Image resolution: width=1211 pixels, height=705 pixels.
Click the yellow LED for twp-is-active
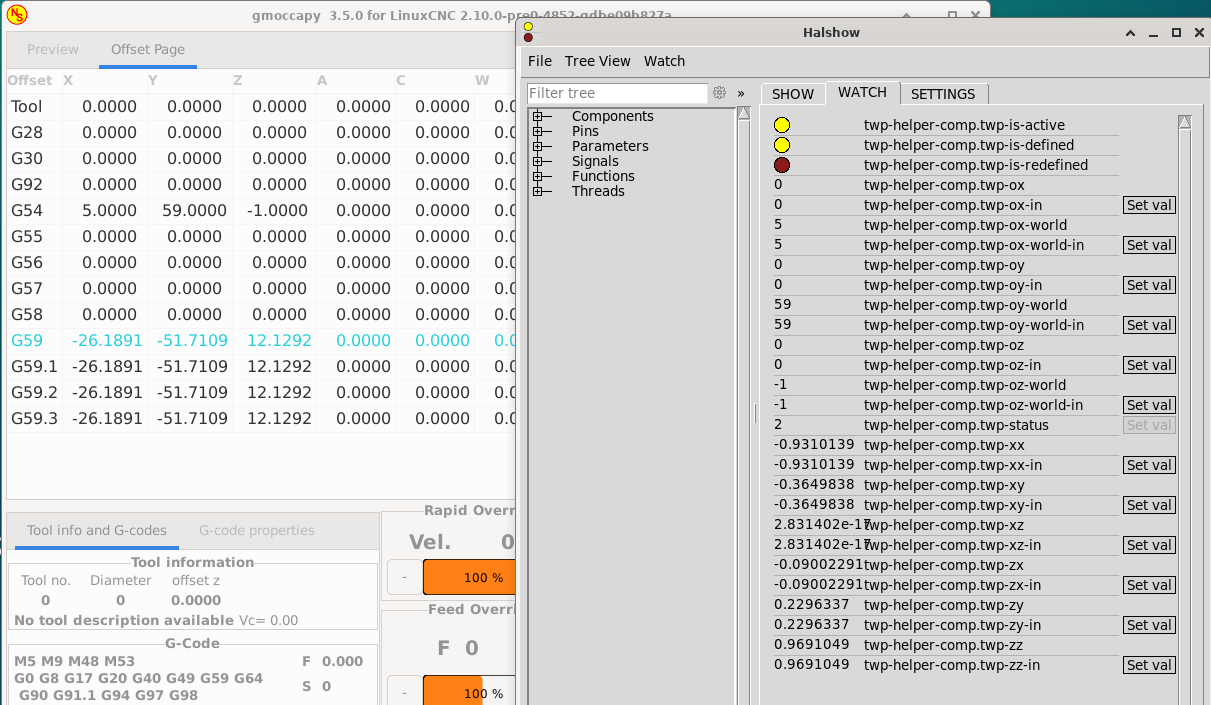pos(782,125)
